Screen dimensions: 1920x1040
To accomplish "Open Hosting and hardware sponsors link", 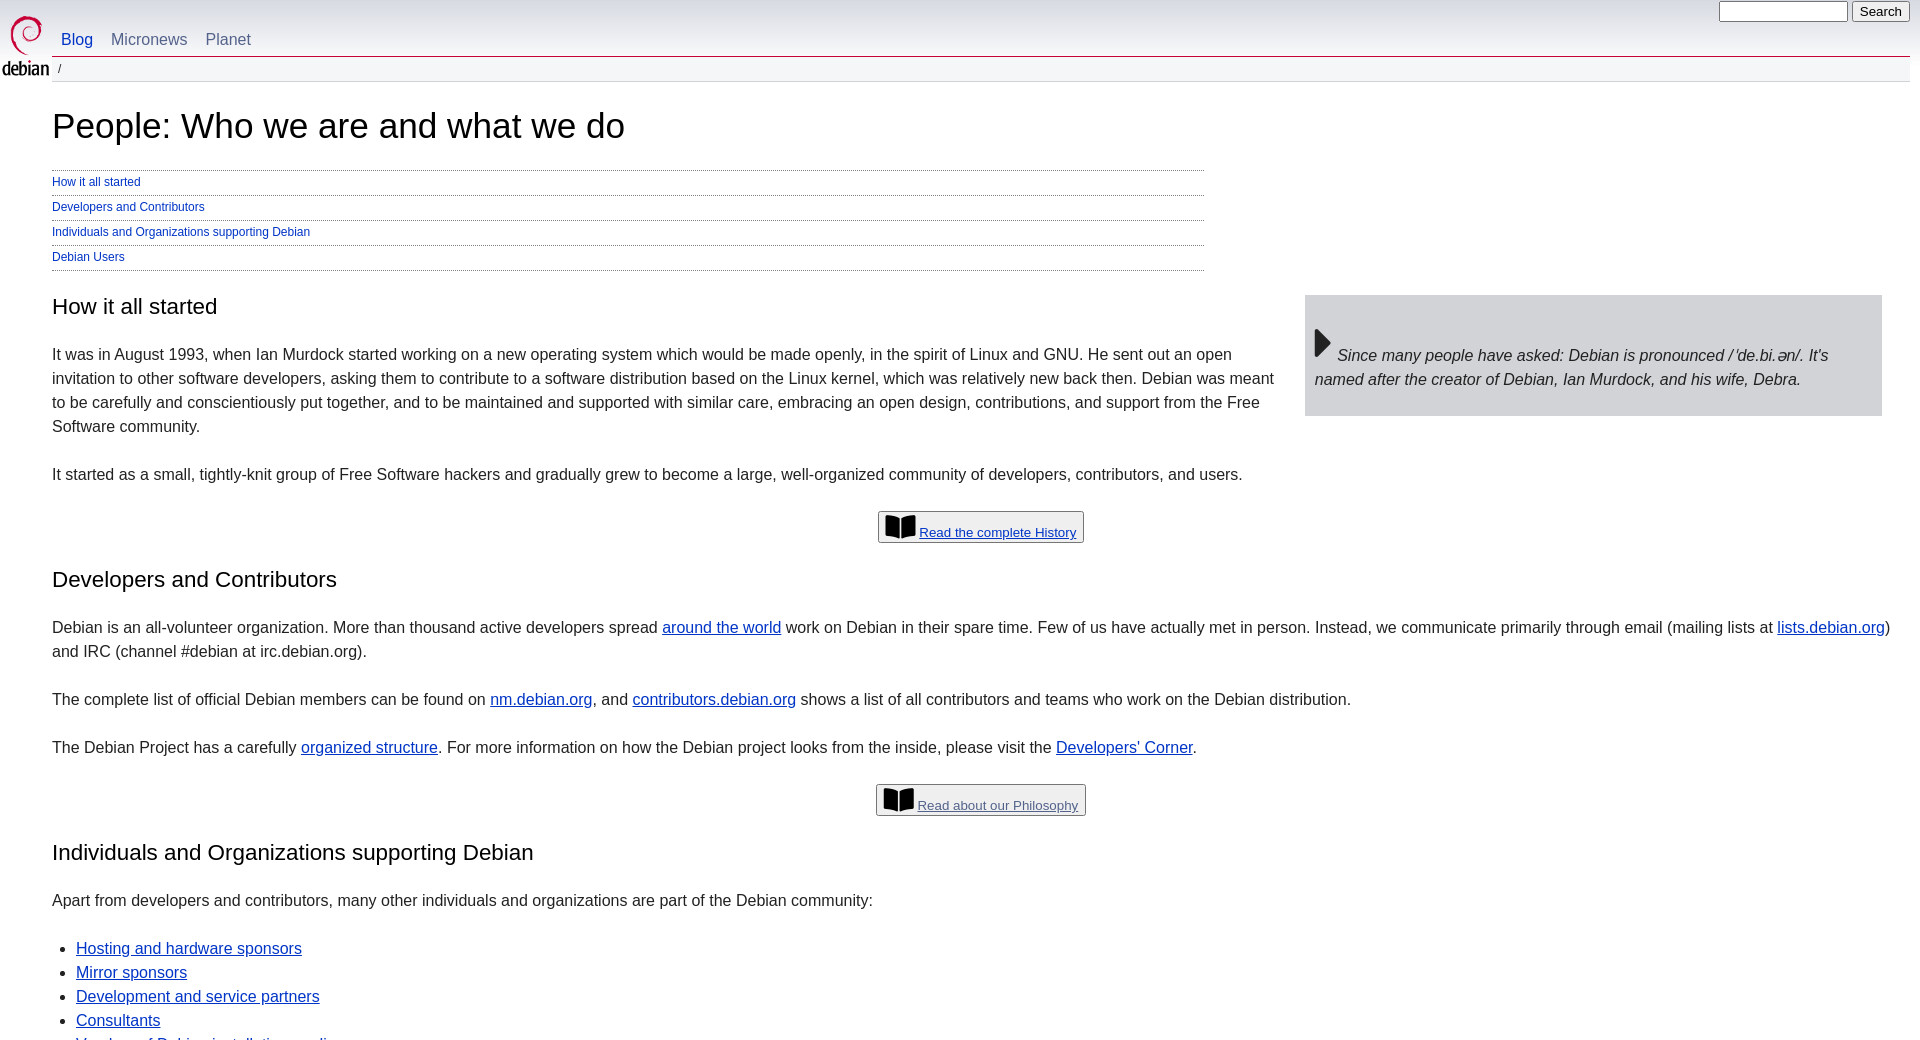I will pyautogui.click(x=189, y=949).
